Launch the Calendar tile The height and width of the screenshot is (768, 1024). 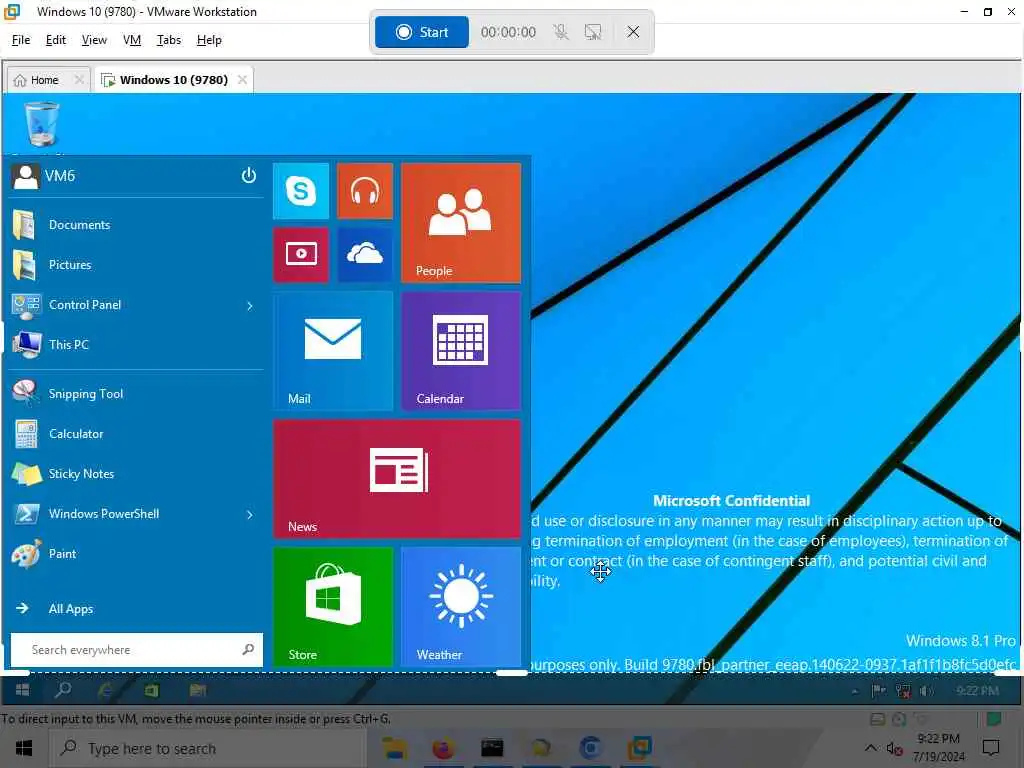coord(461,351)
